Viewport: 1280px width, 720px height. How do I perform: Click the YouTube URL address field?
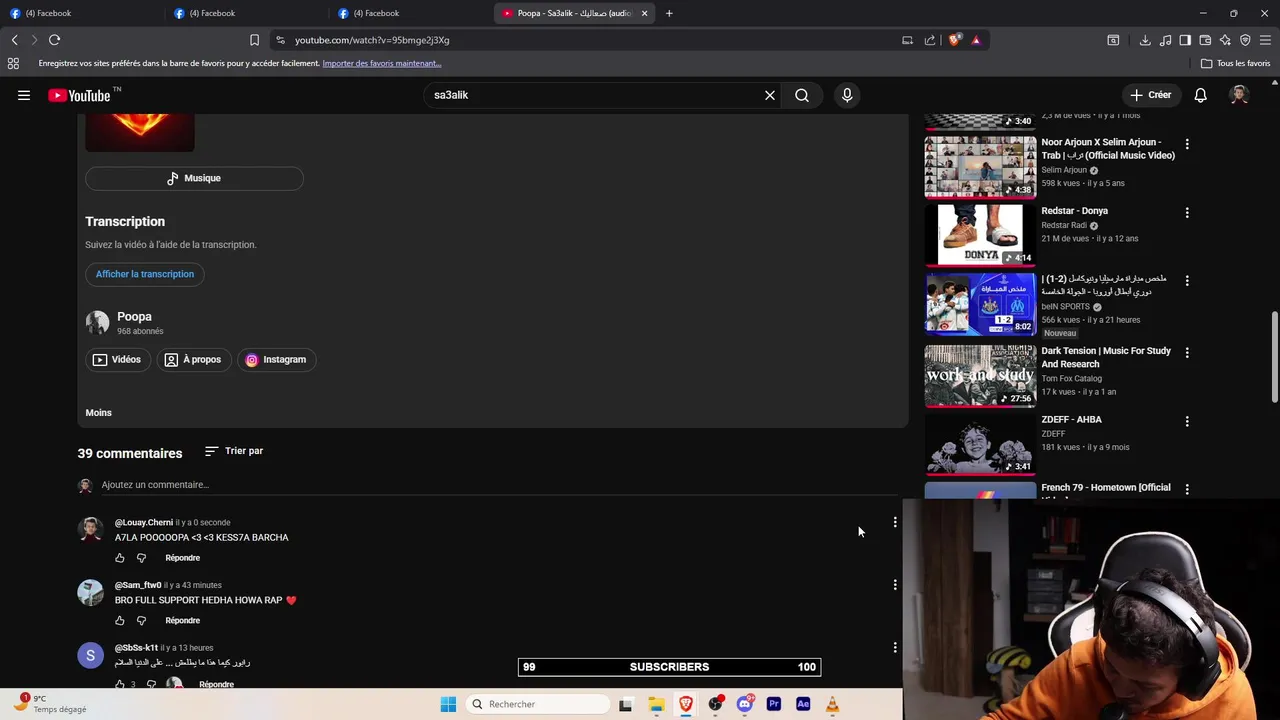(x=590, y=40)
